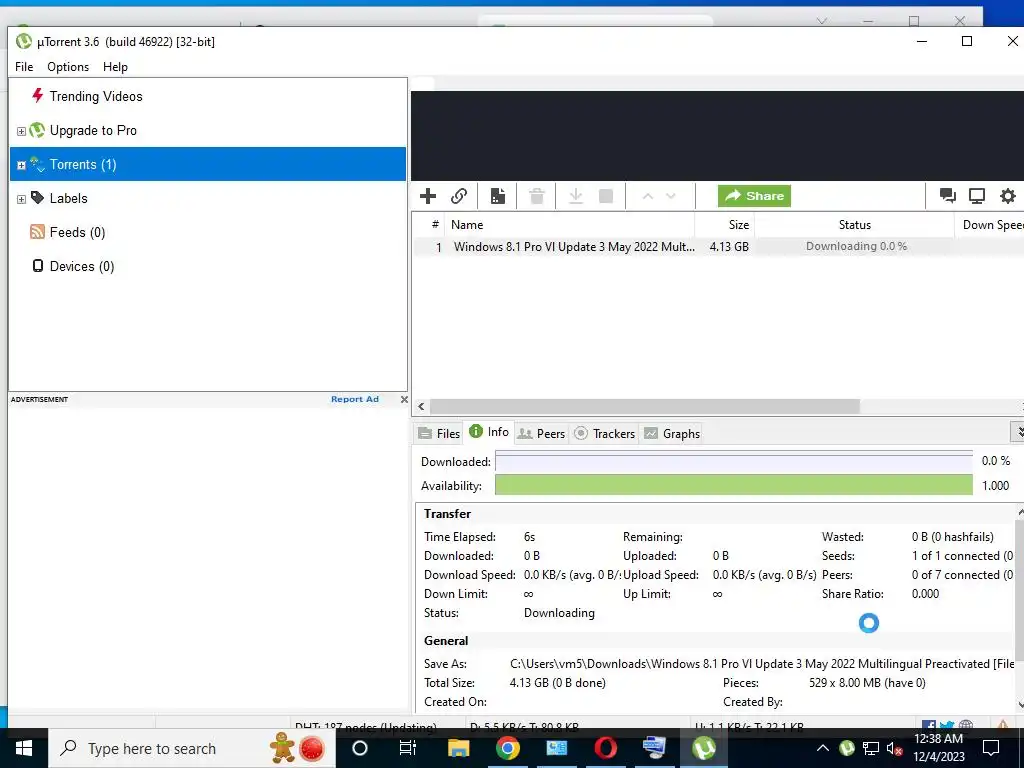Click the Time Elapsed value 6s
Viewport: 1024px width, 768px height.
[x=529, y=537]
